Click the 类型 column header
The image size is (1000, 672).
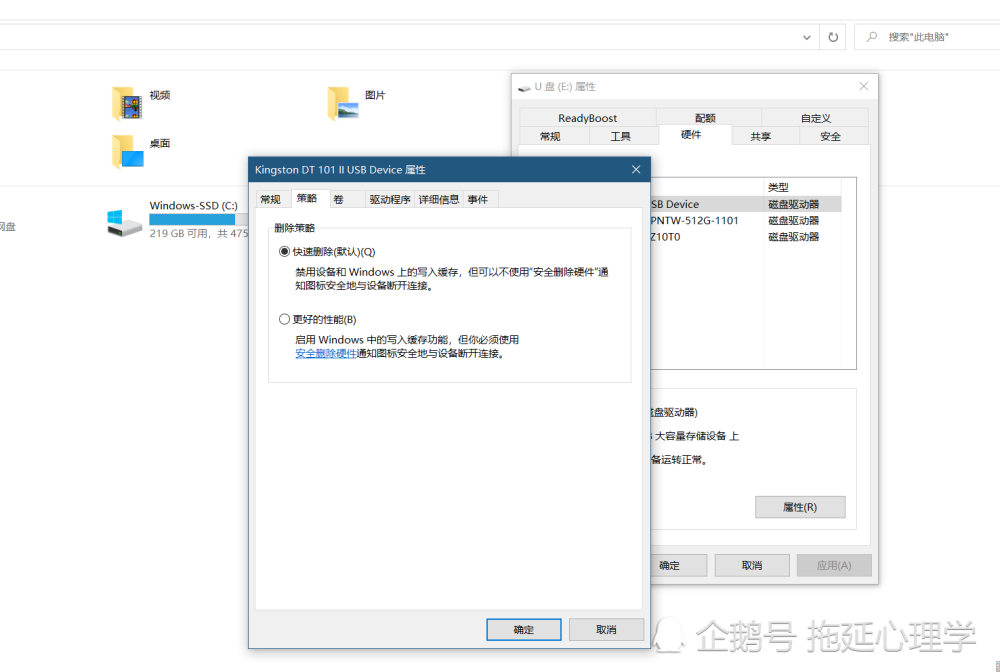coord(802,187)
